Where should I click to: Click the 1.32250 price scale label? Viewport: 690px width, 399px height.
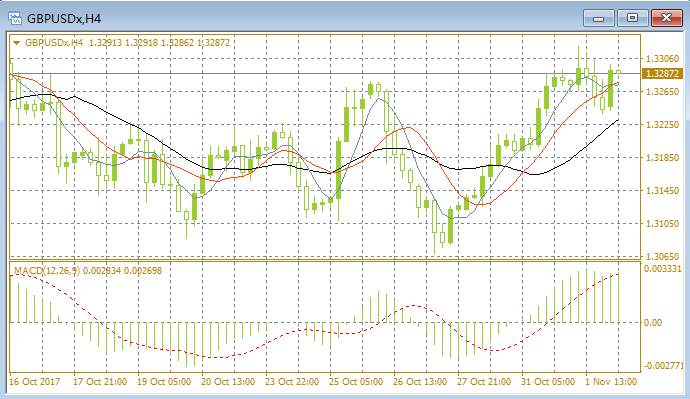point(662,124)
